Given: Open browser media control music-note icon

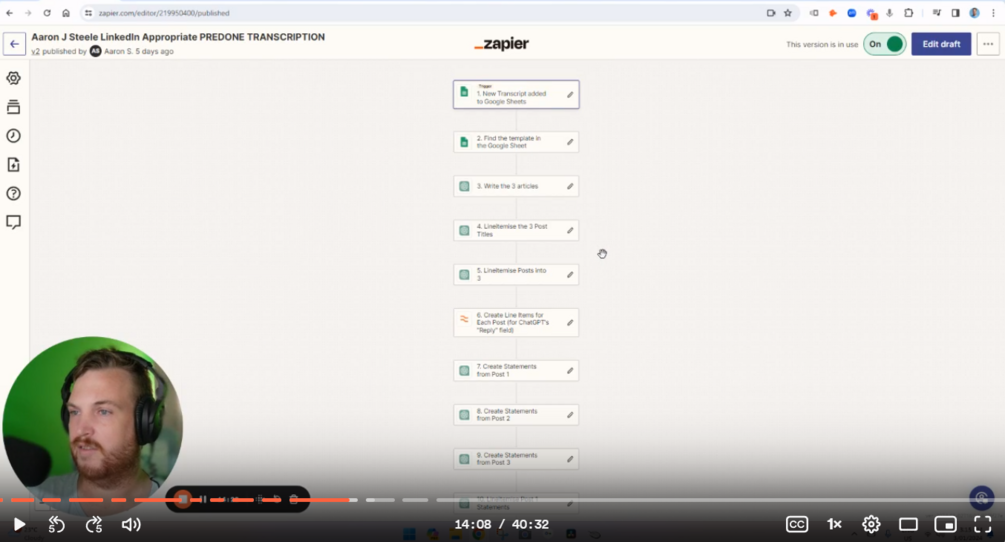Looking at the screenshot, I should [936, 13].
